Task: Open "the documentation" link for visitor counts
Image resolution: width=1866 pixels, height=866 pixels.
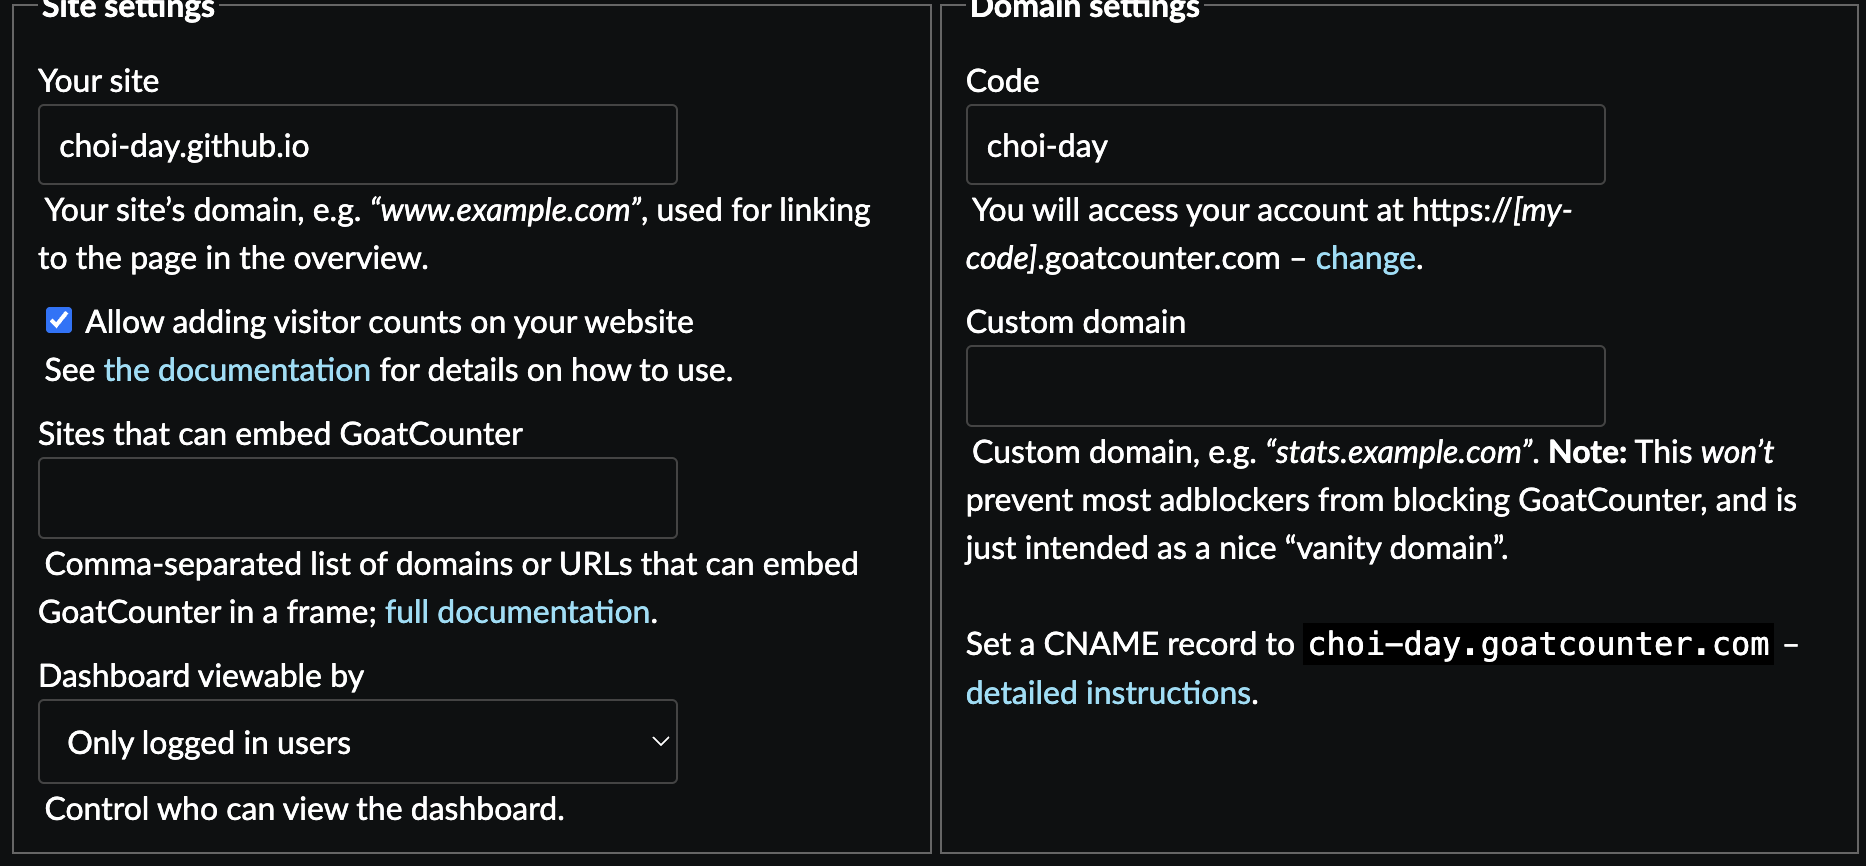Action: [237, 370]
